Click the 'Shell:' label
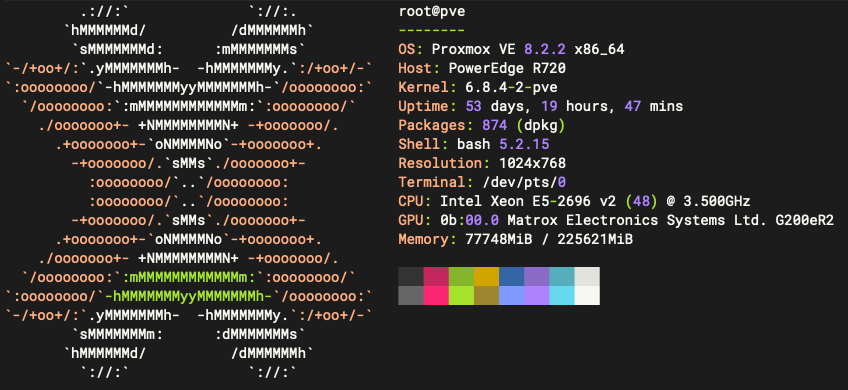Screen dimensions: 848x390 [423, 144]
